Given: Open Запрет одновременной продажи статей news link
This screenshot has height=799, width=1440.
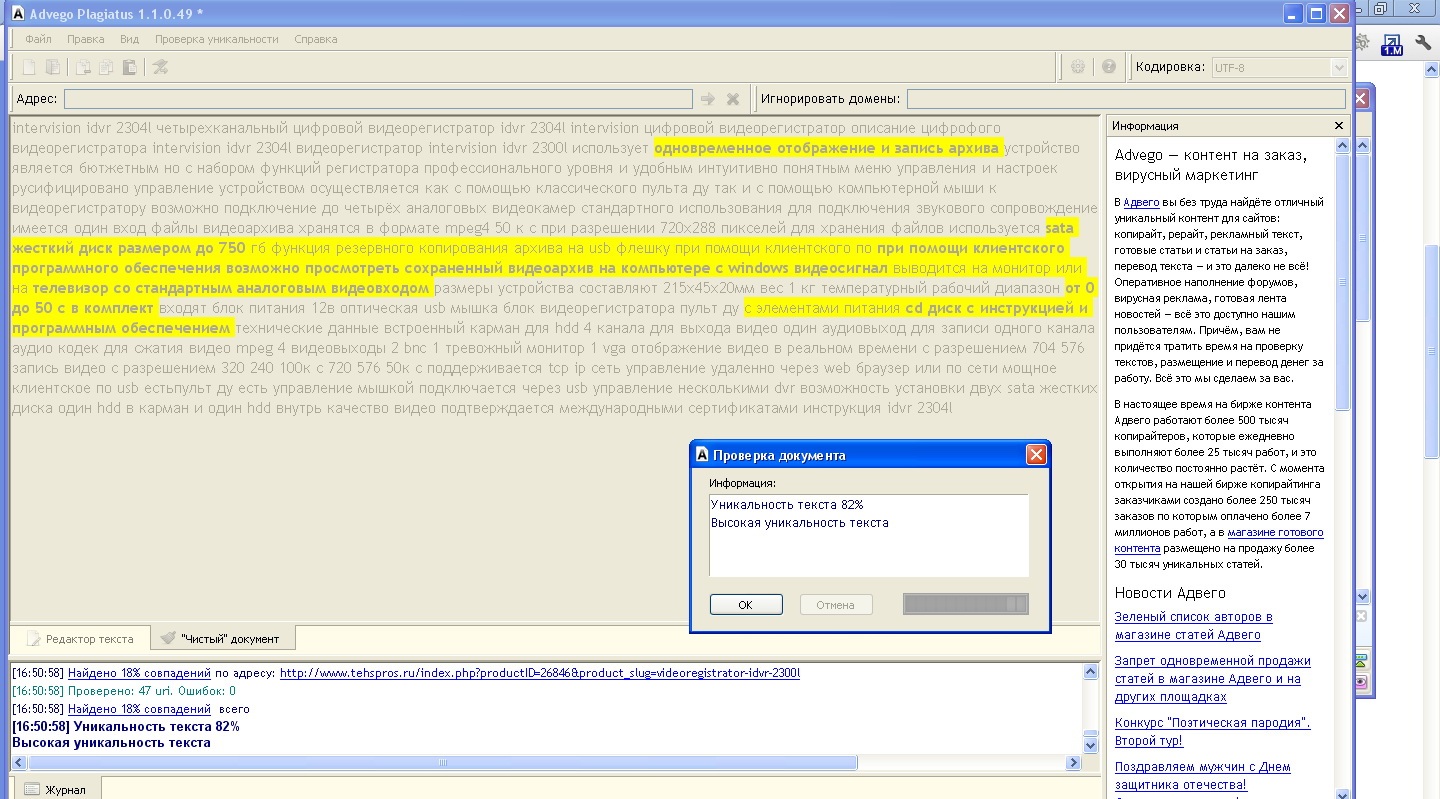Looking at the screenshot, I should coord(1213,678).
